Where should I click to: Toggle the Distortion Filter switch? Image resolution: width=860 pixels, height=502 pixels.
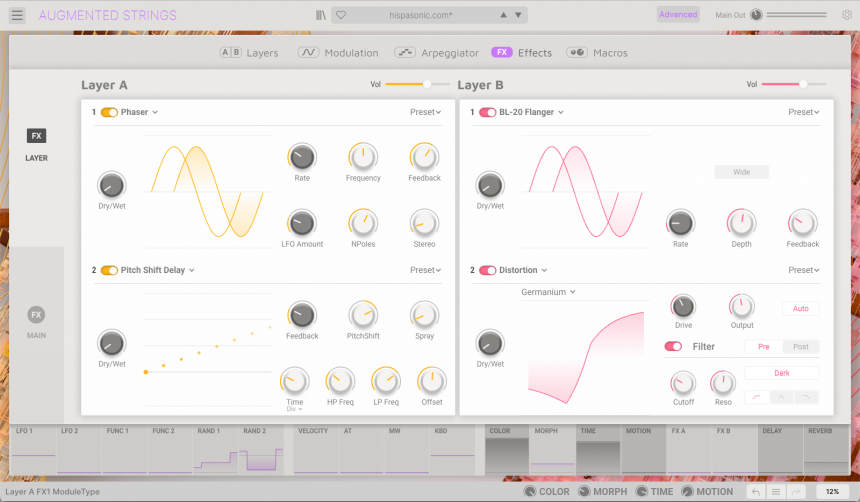click(x=673, y=346)
